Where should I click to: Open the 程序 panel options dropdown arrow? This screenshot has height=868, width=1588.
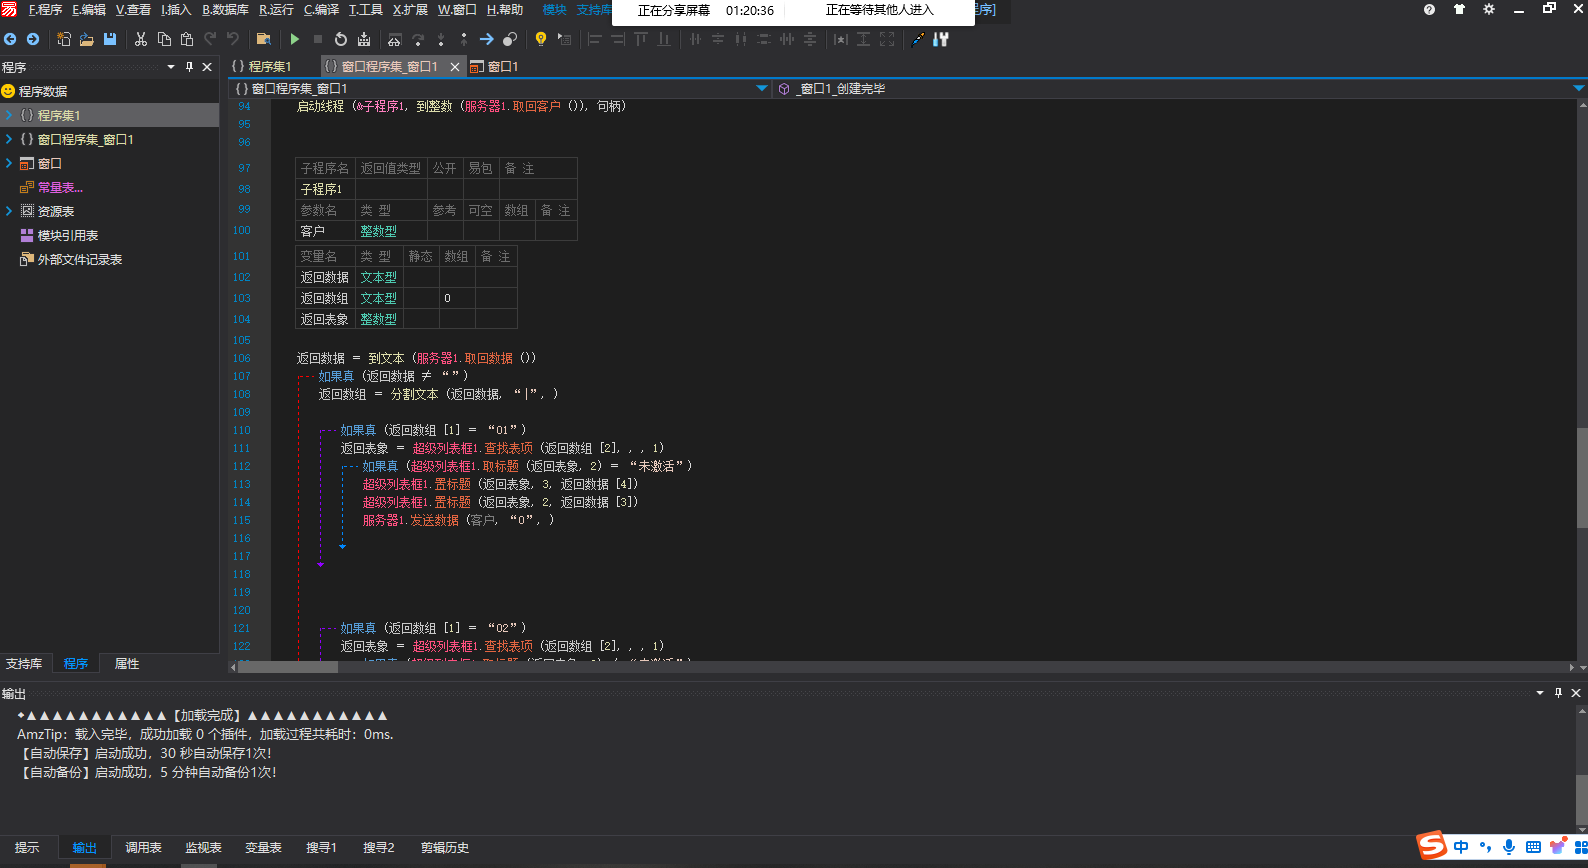(x=171, y=67)
